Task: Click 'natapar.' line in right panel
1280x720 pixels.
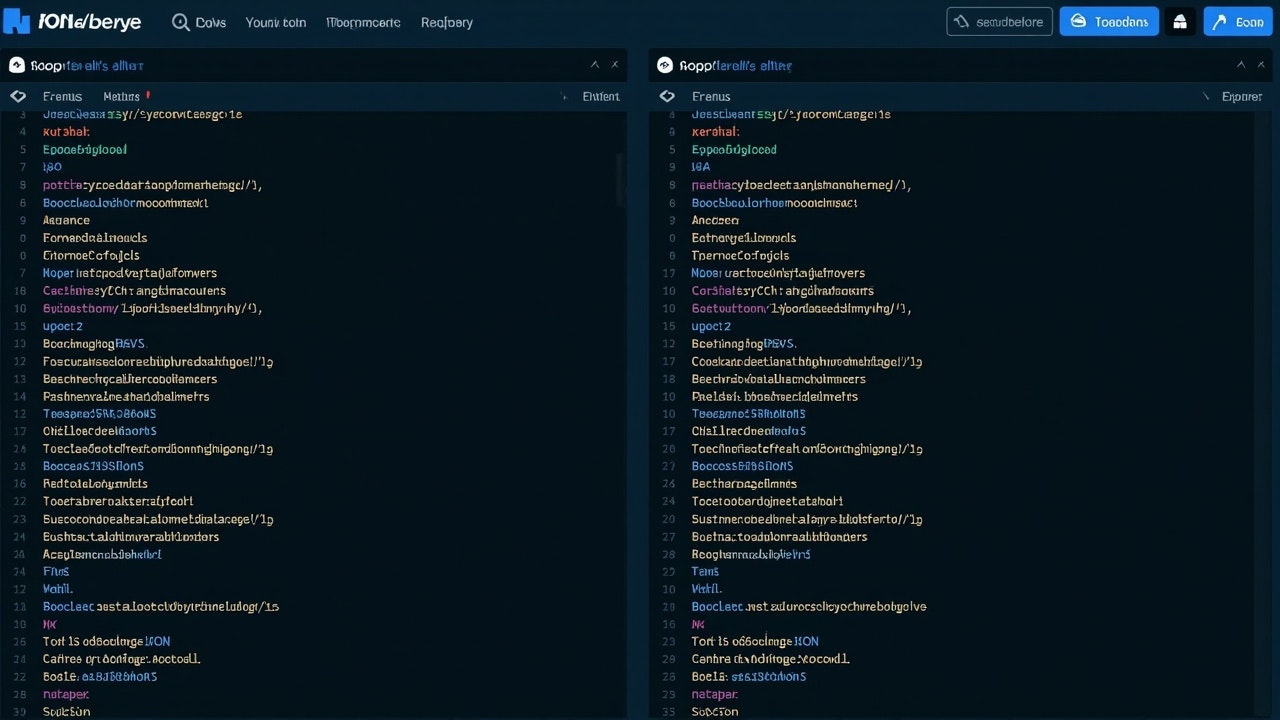Action: tap(715, 694)
